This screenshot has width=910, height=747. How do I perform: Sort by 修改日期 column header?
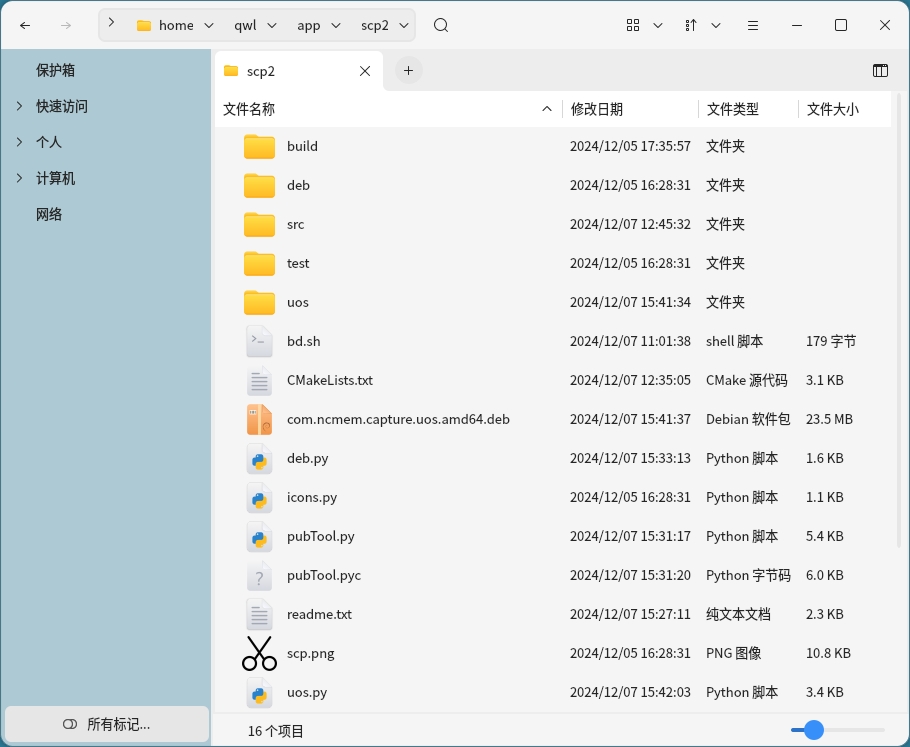597,109
